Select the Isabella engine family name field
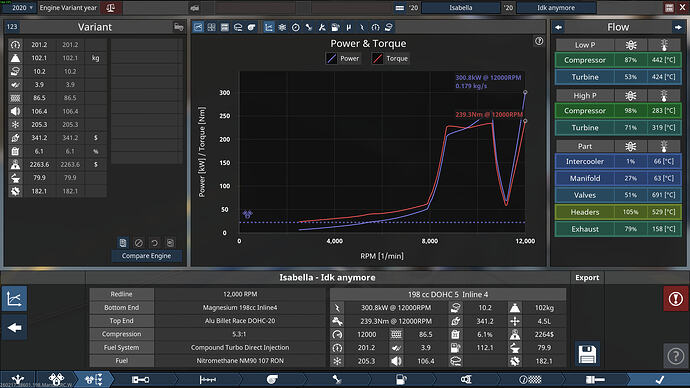The width and height of the screenshot is (690, 388). 461,7
